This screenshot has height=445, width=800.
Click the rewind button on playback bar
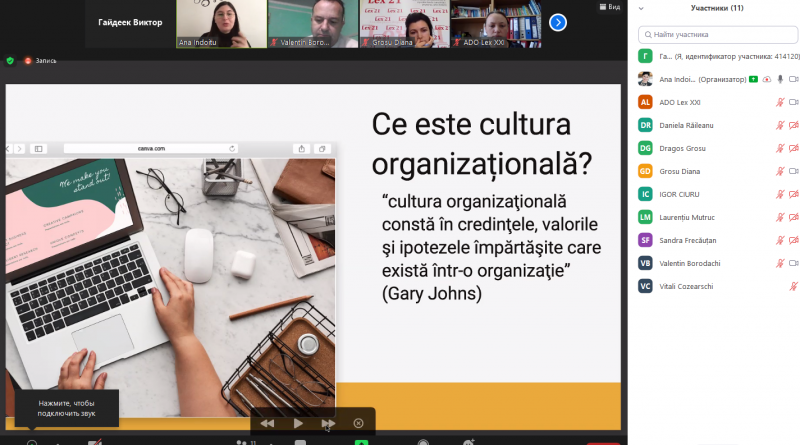(268, 423)
